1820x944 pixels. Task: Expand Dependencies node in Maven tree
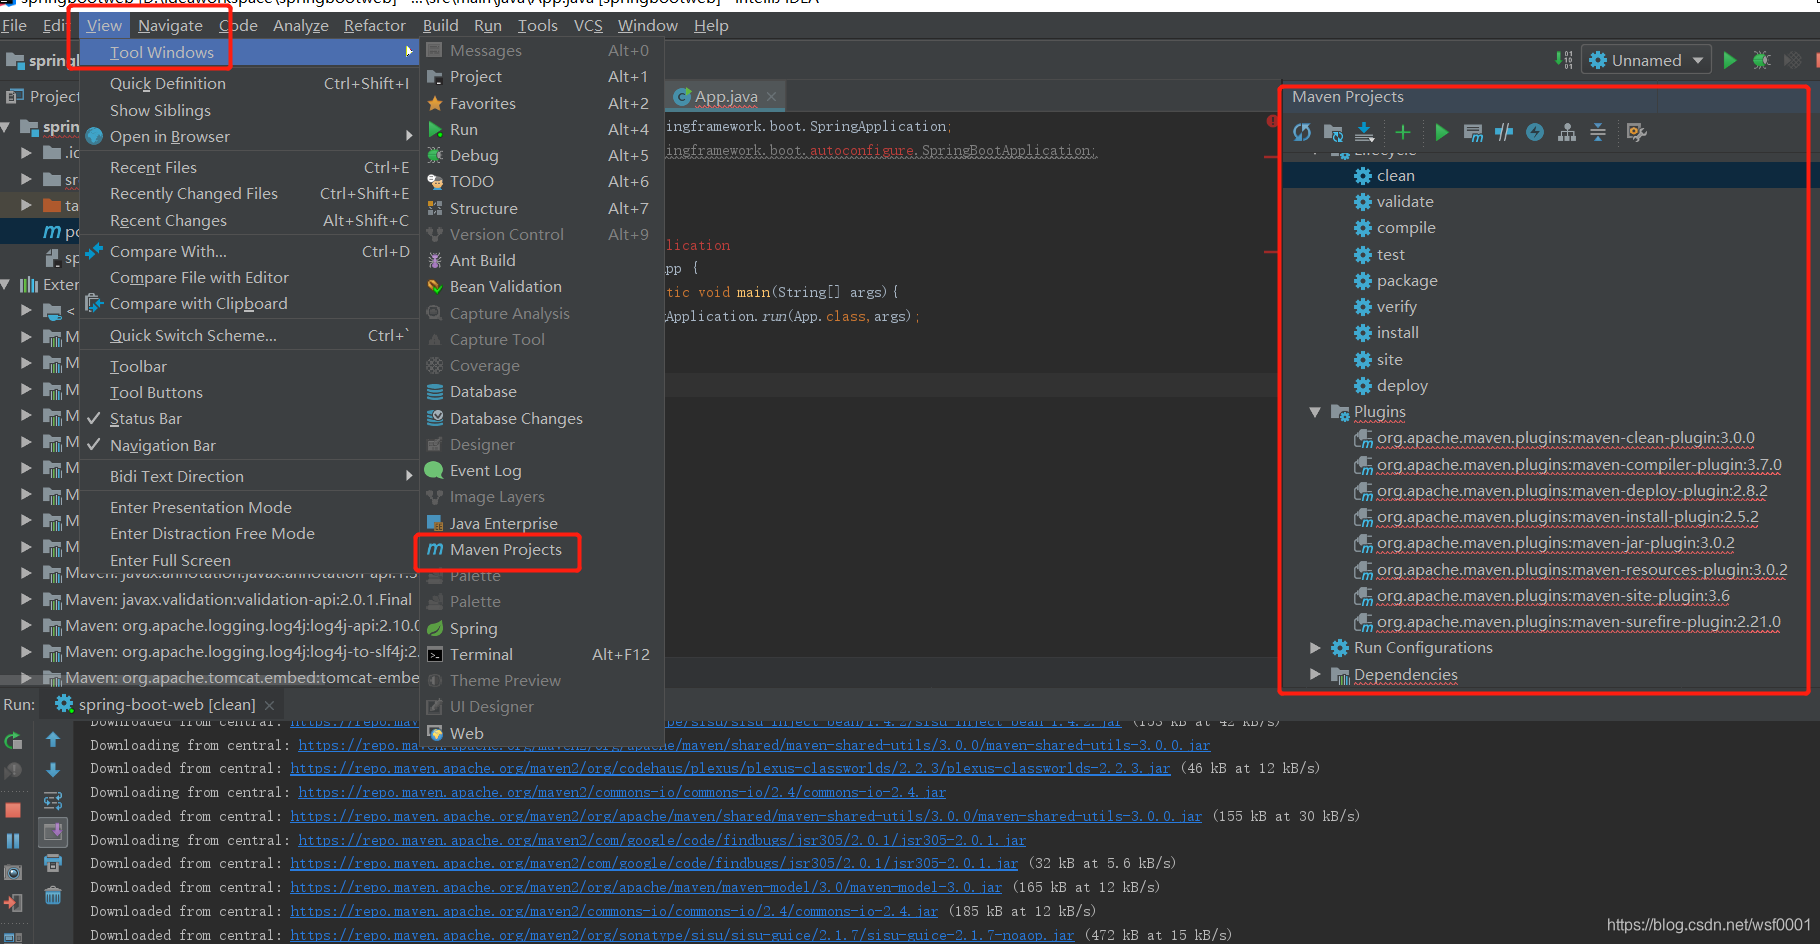point(1315,675)
